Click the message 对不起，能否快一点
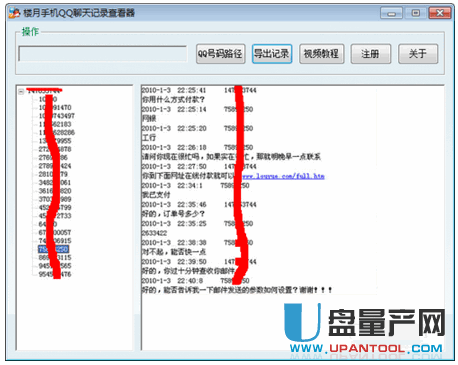Image resolution: width=458 pixels, height=365 pixels. 174,252
